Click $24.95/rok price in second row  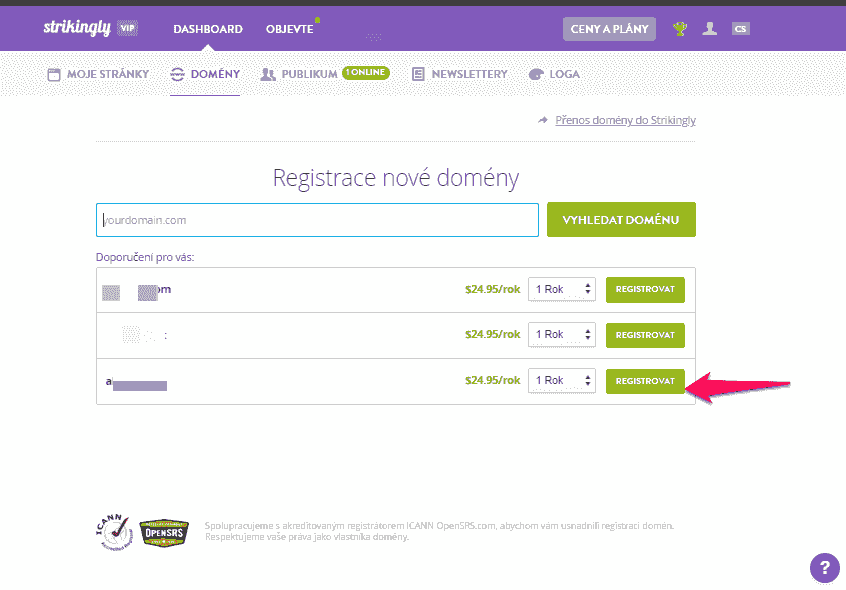coord(493,335)
